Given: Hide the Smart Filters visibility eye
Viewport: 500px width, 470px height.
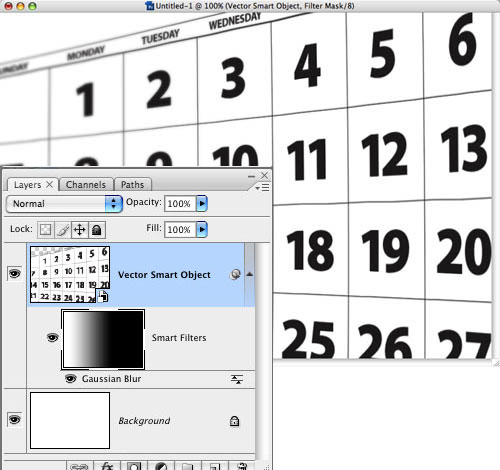Looking at the screenshot, I should coord(53,338).
